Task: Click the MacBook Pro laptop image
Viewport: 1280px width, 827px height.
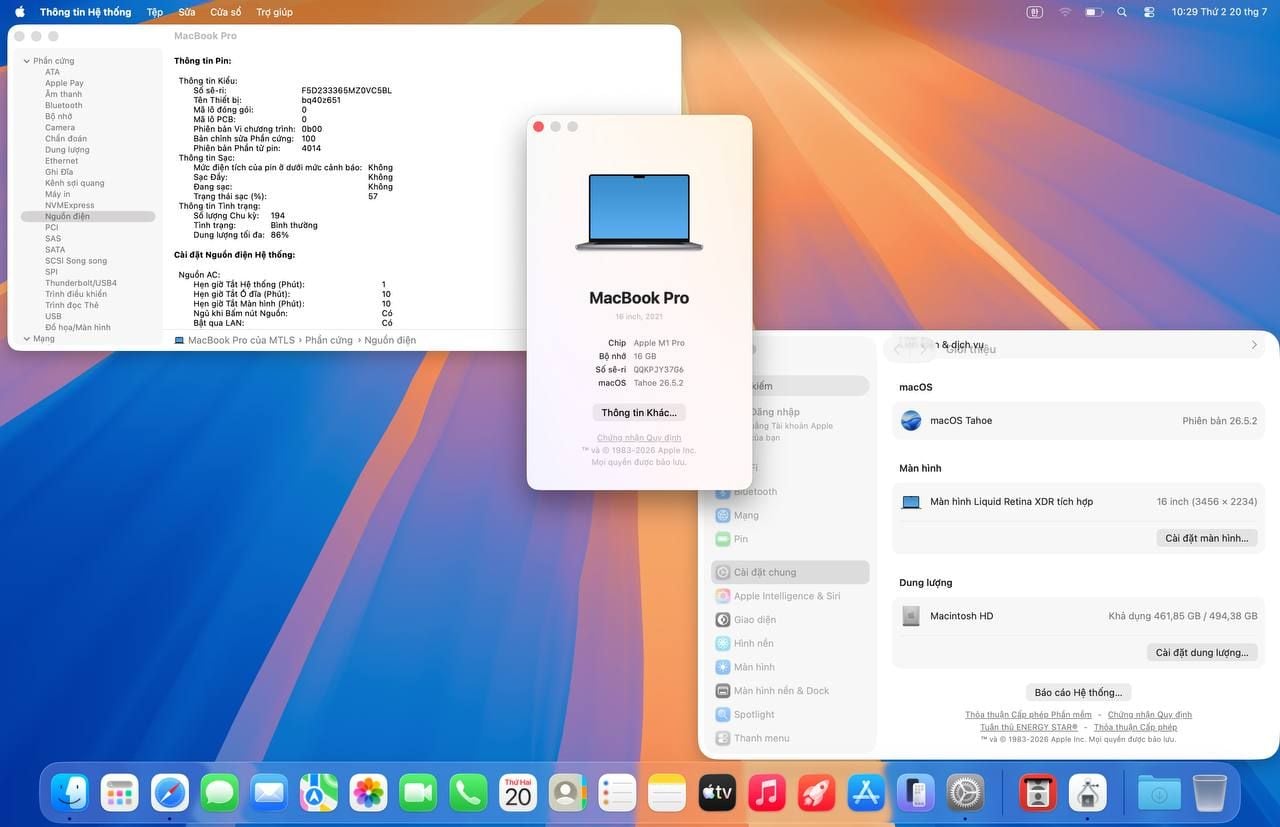Action: [639, 212]
